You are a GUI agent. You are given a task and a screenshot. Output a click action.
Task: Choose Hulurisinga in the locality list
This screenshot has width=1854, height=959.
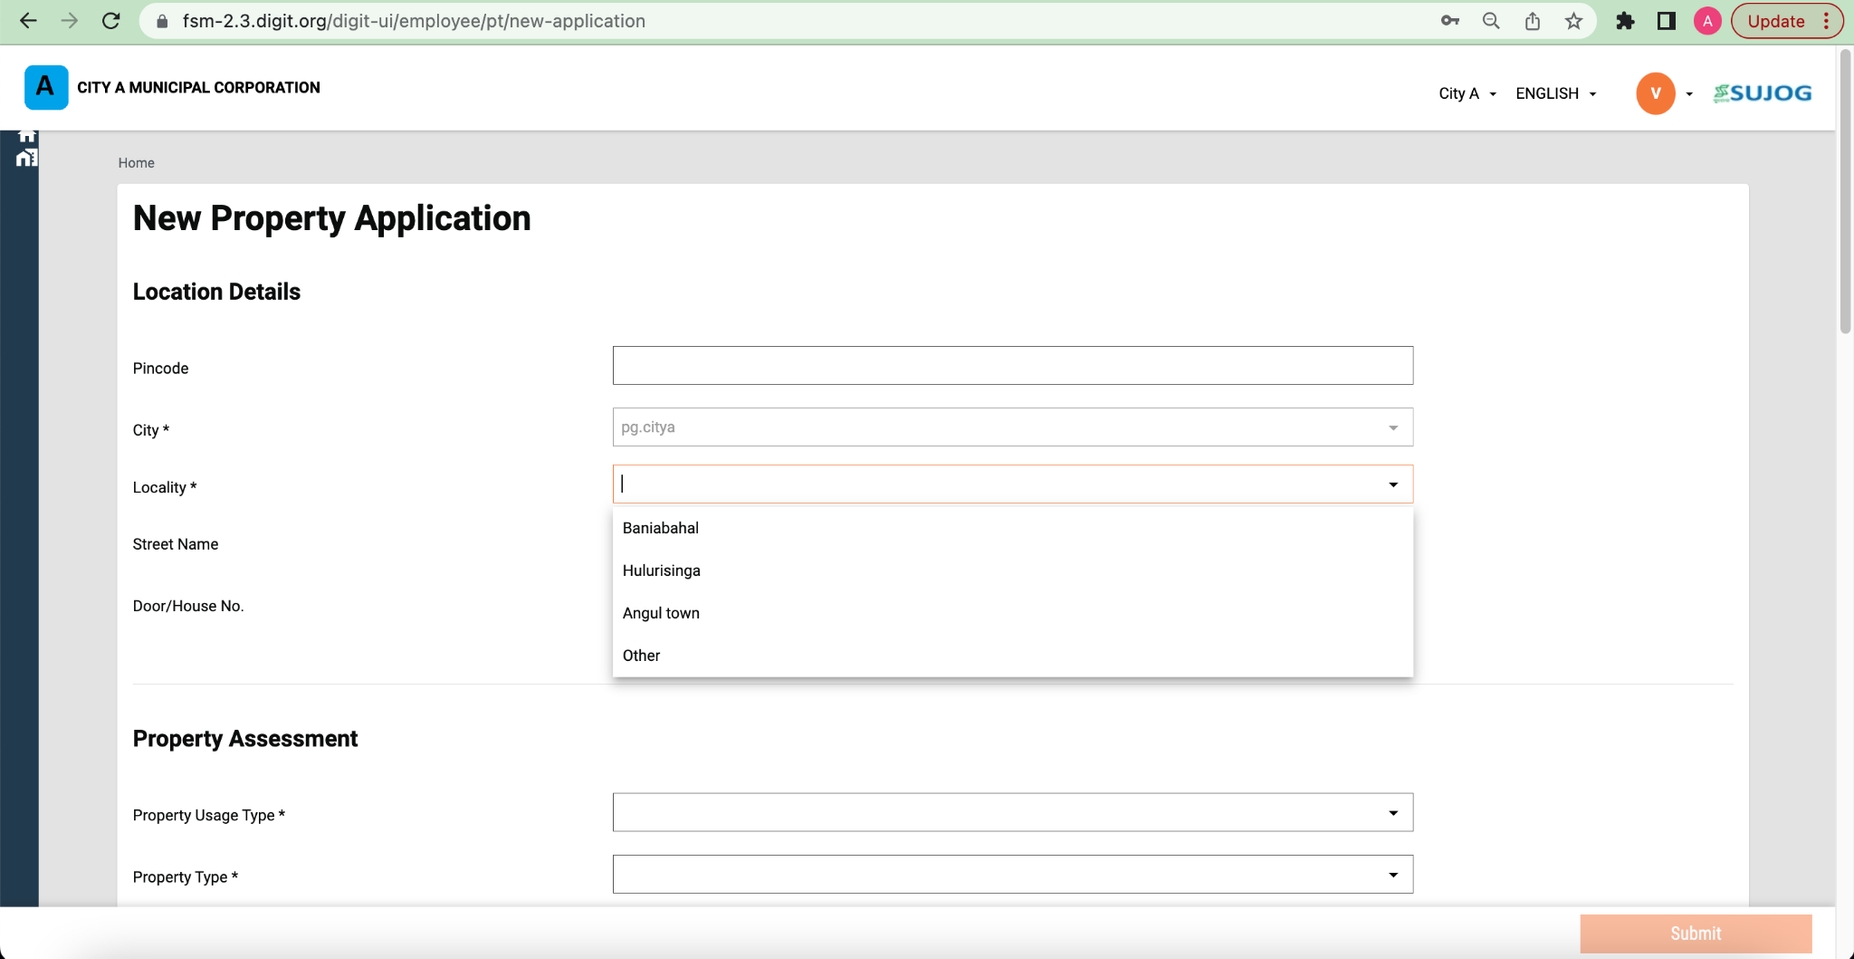click(x=661, y=570)
